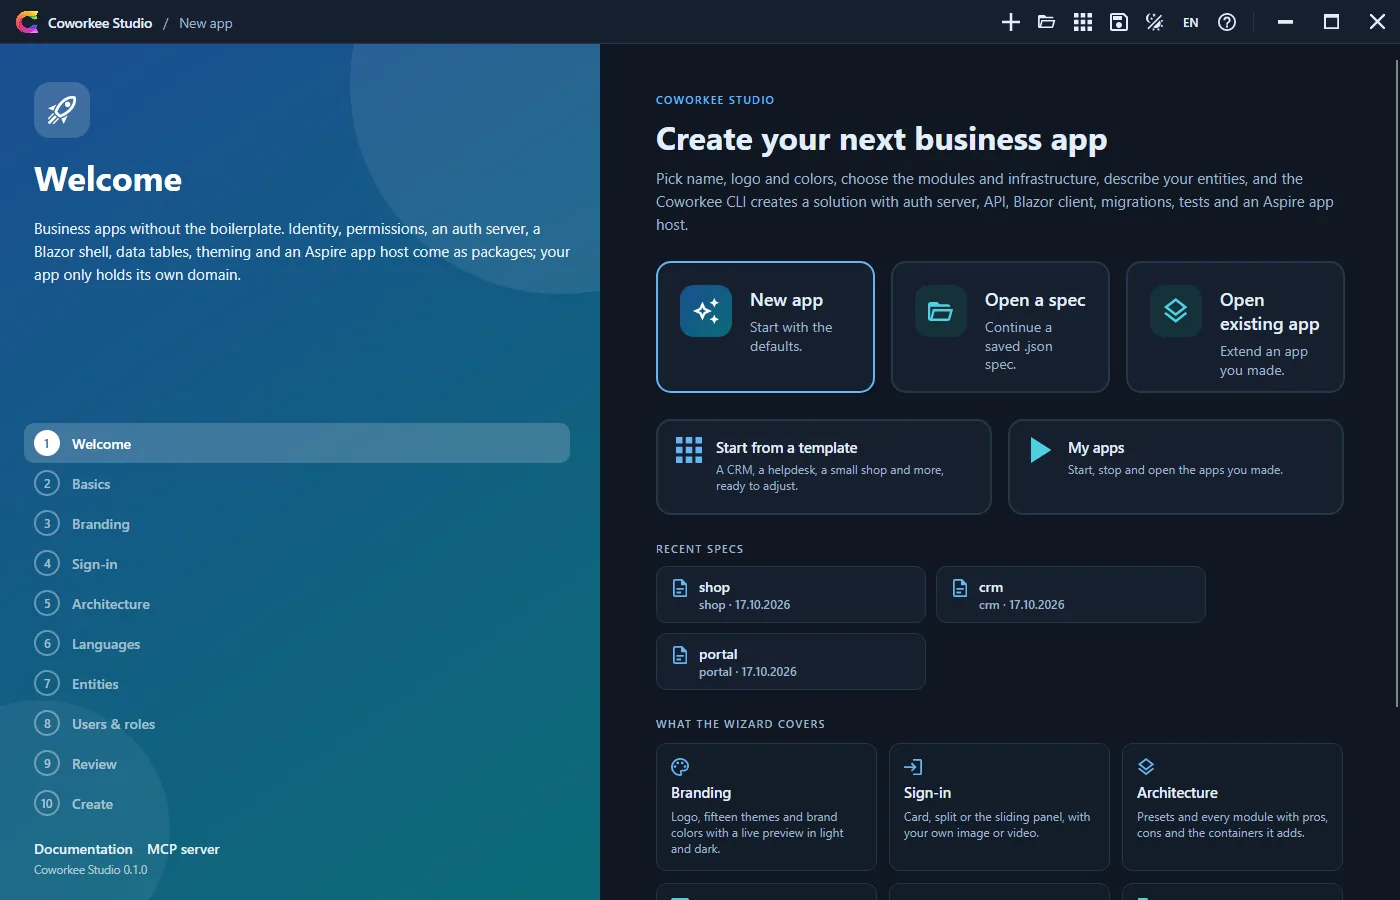Open the Users & roles step
The height and width of the screenshot is (900, 1400).
pos(297,723)
